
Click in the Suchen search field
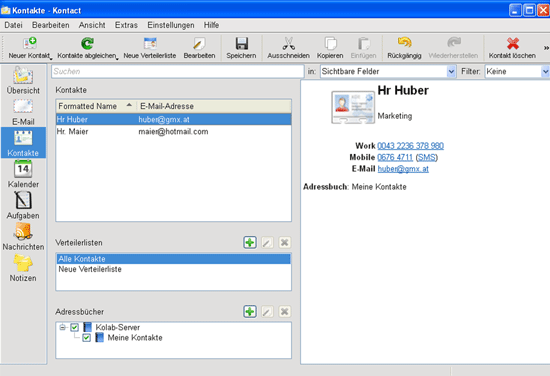(x=177, y=72)
